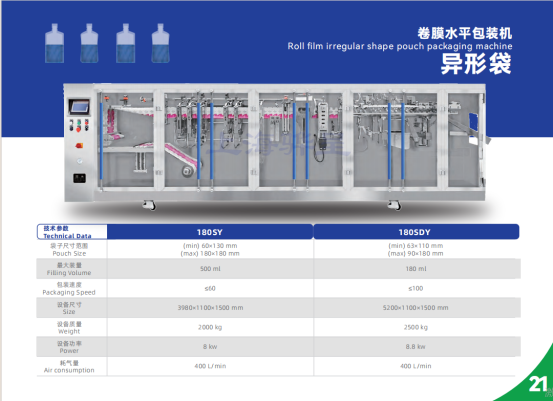
Task: Click the '500 ml' filling volume cell
Action: coord(210,269)
